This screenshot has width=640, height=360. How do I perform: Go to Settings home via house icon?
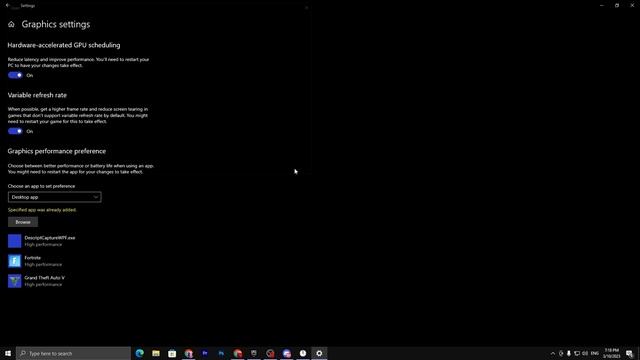coord(11,24)
